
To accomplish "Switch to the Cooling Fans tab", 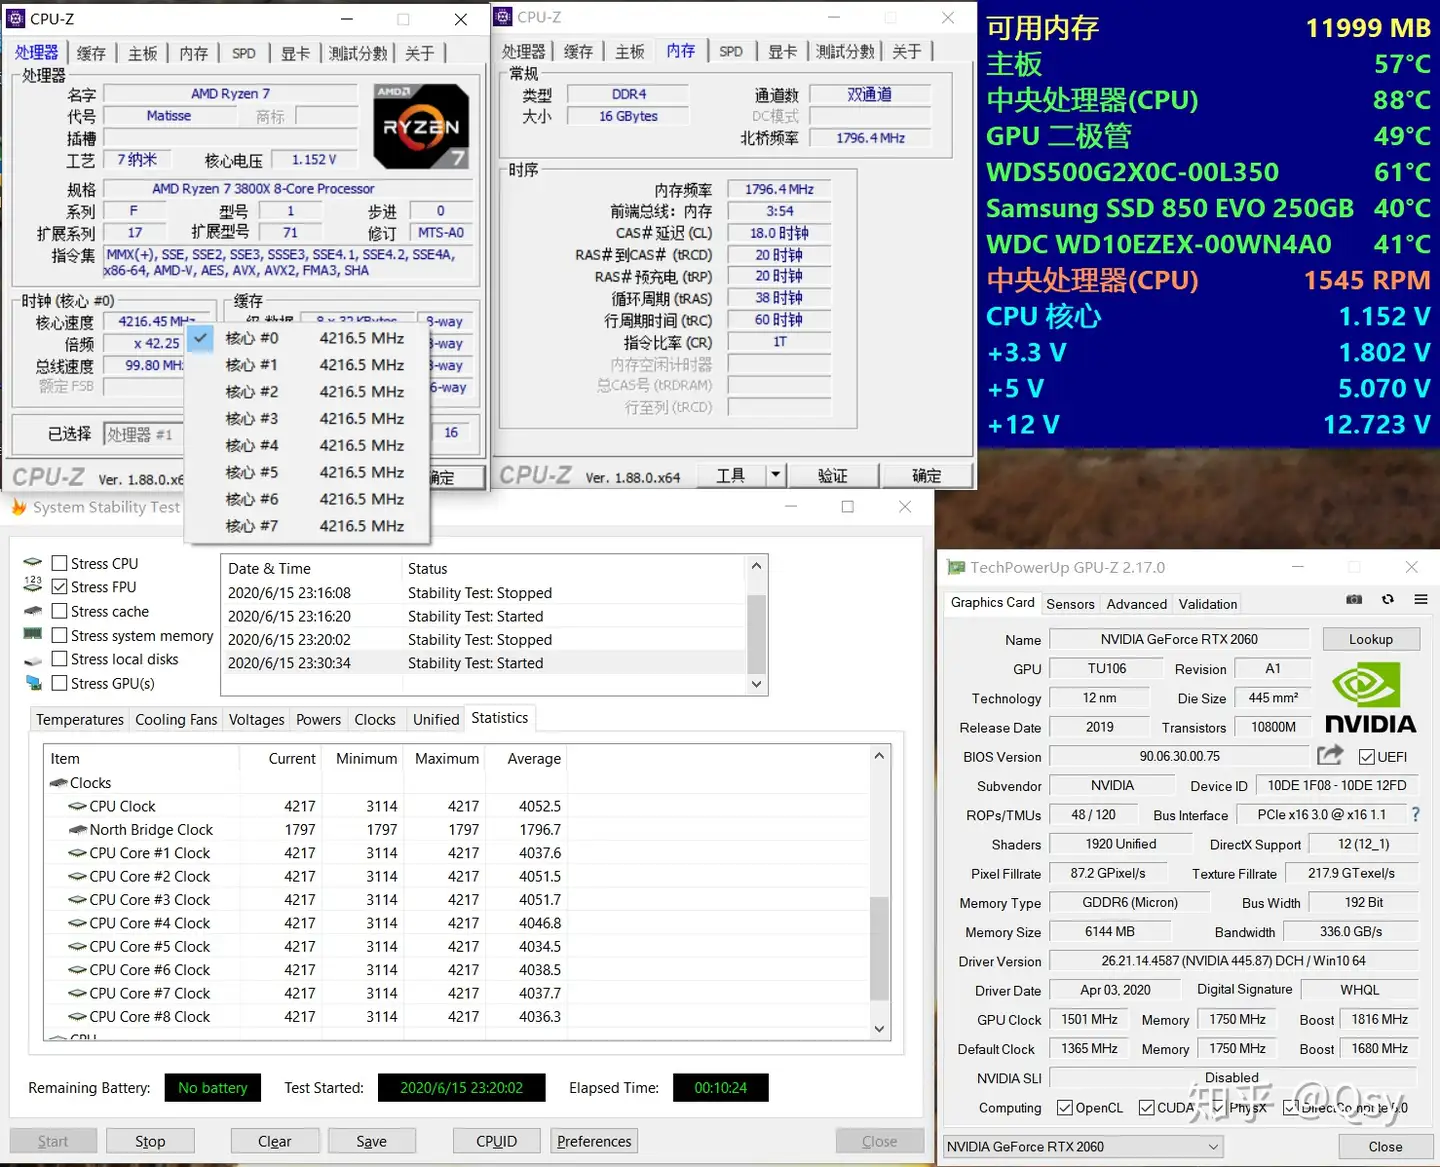I will click(x=176, y=719).
